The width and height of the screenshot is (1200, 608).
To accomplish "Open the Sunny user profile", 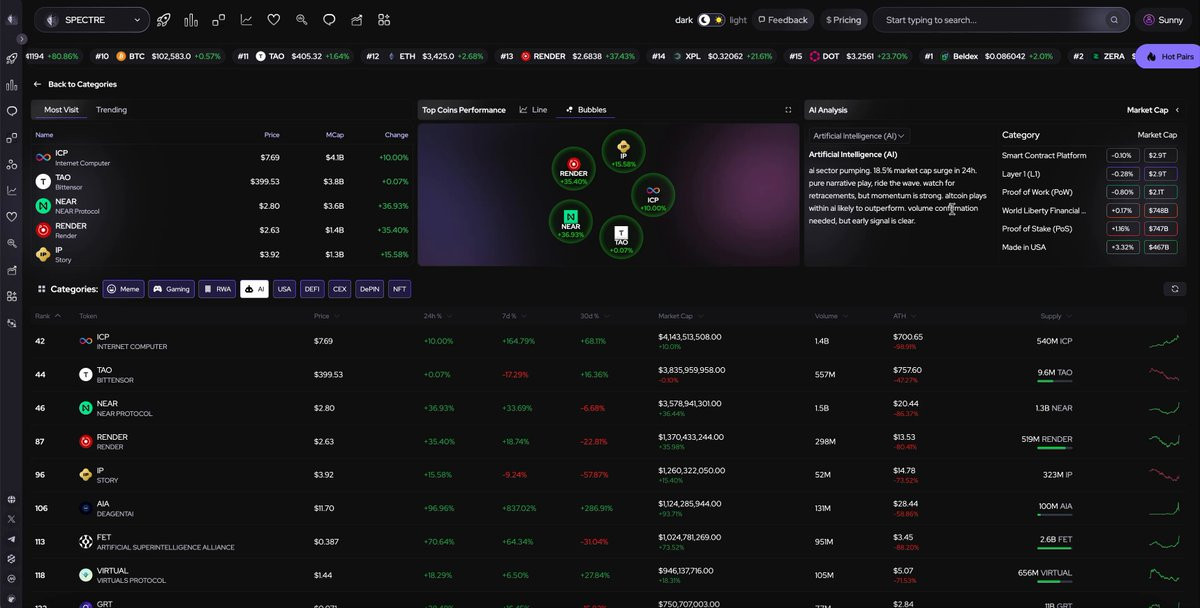I will 1164,20.
